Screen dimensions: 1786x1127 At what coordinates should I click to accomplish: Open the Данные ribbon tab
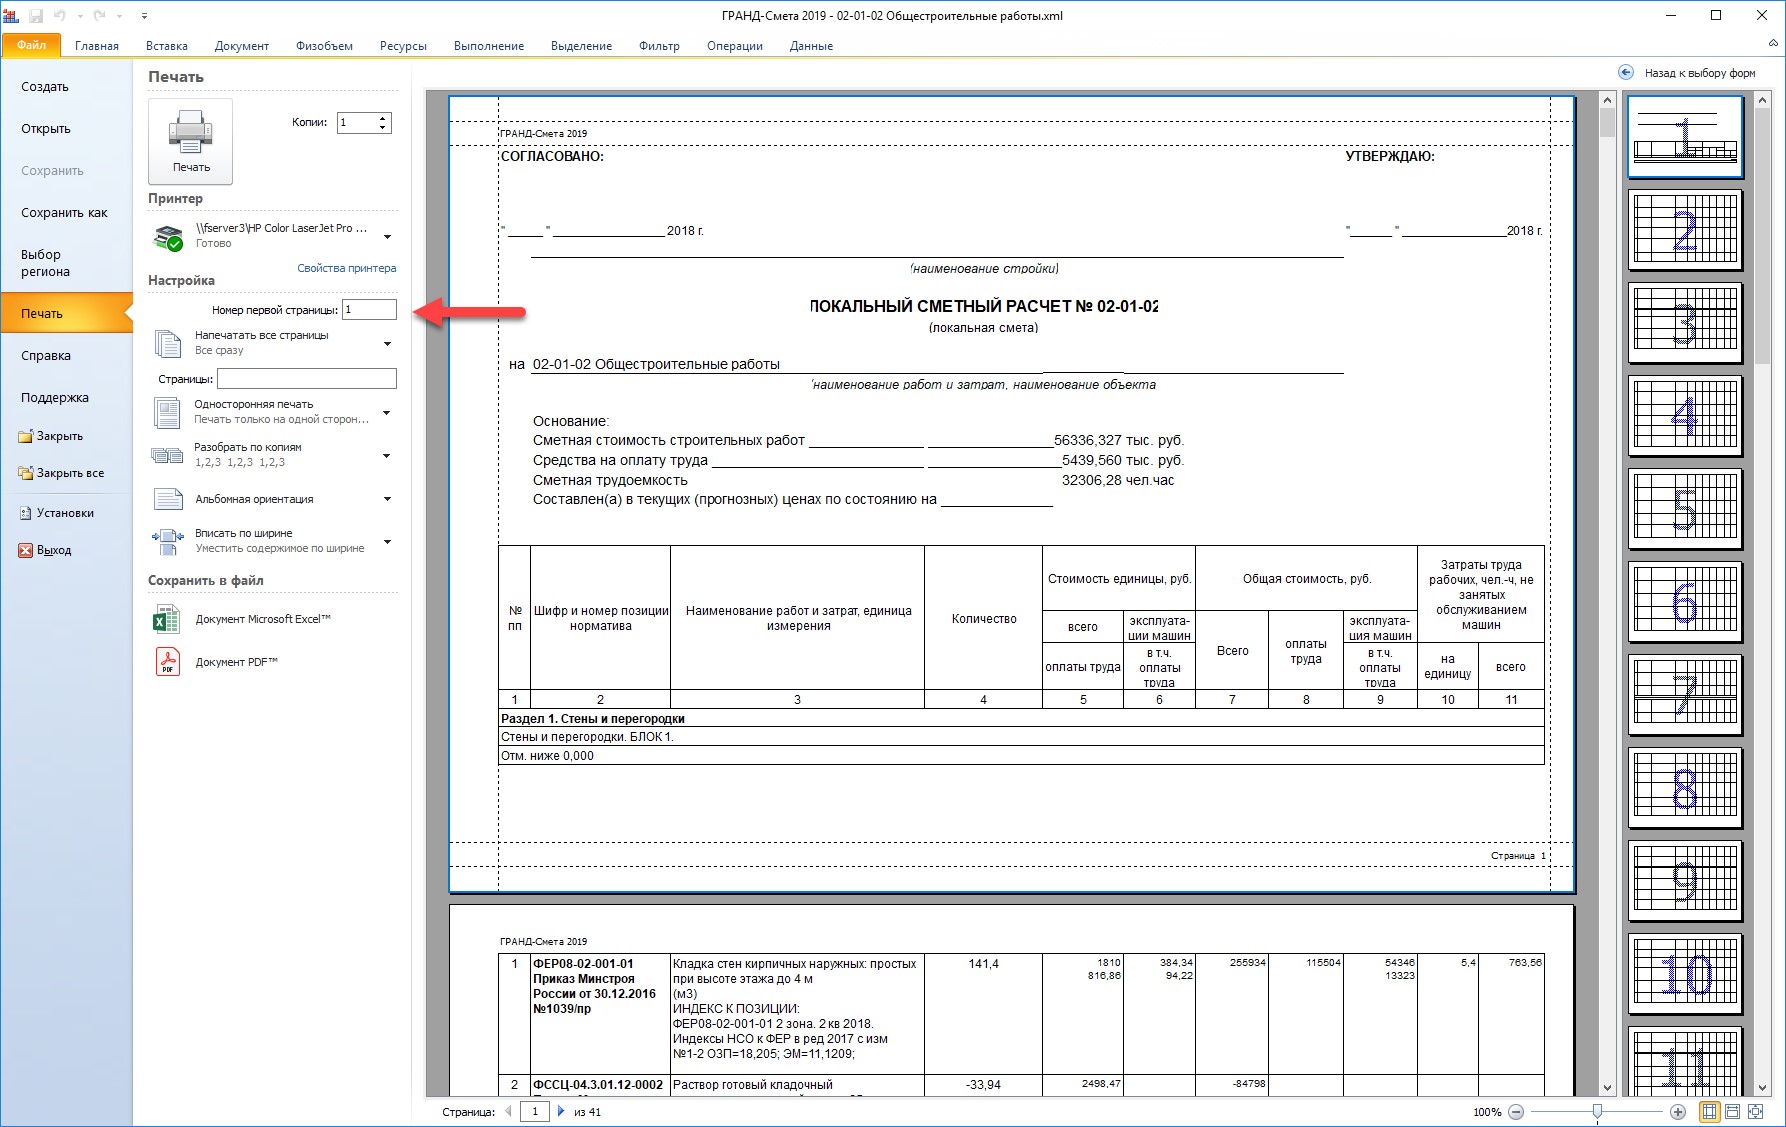(811, 46)
